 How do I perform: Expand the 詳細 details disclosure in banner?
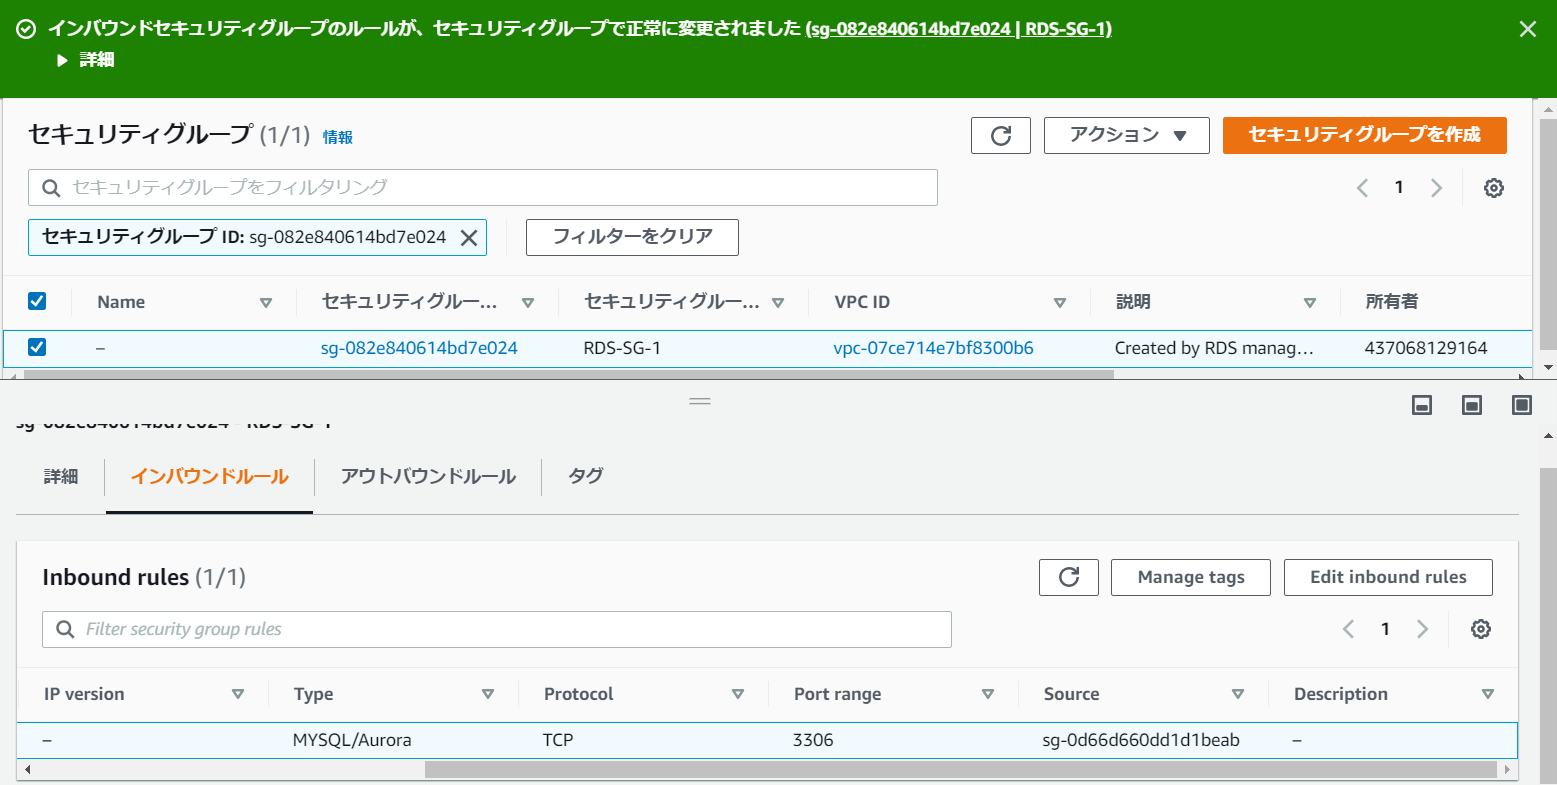pos(87,60)
